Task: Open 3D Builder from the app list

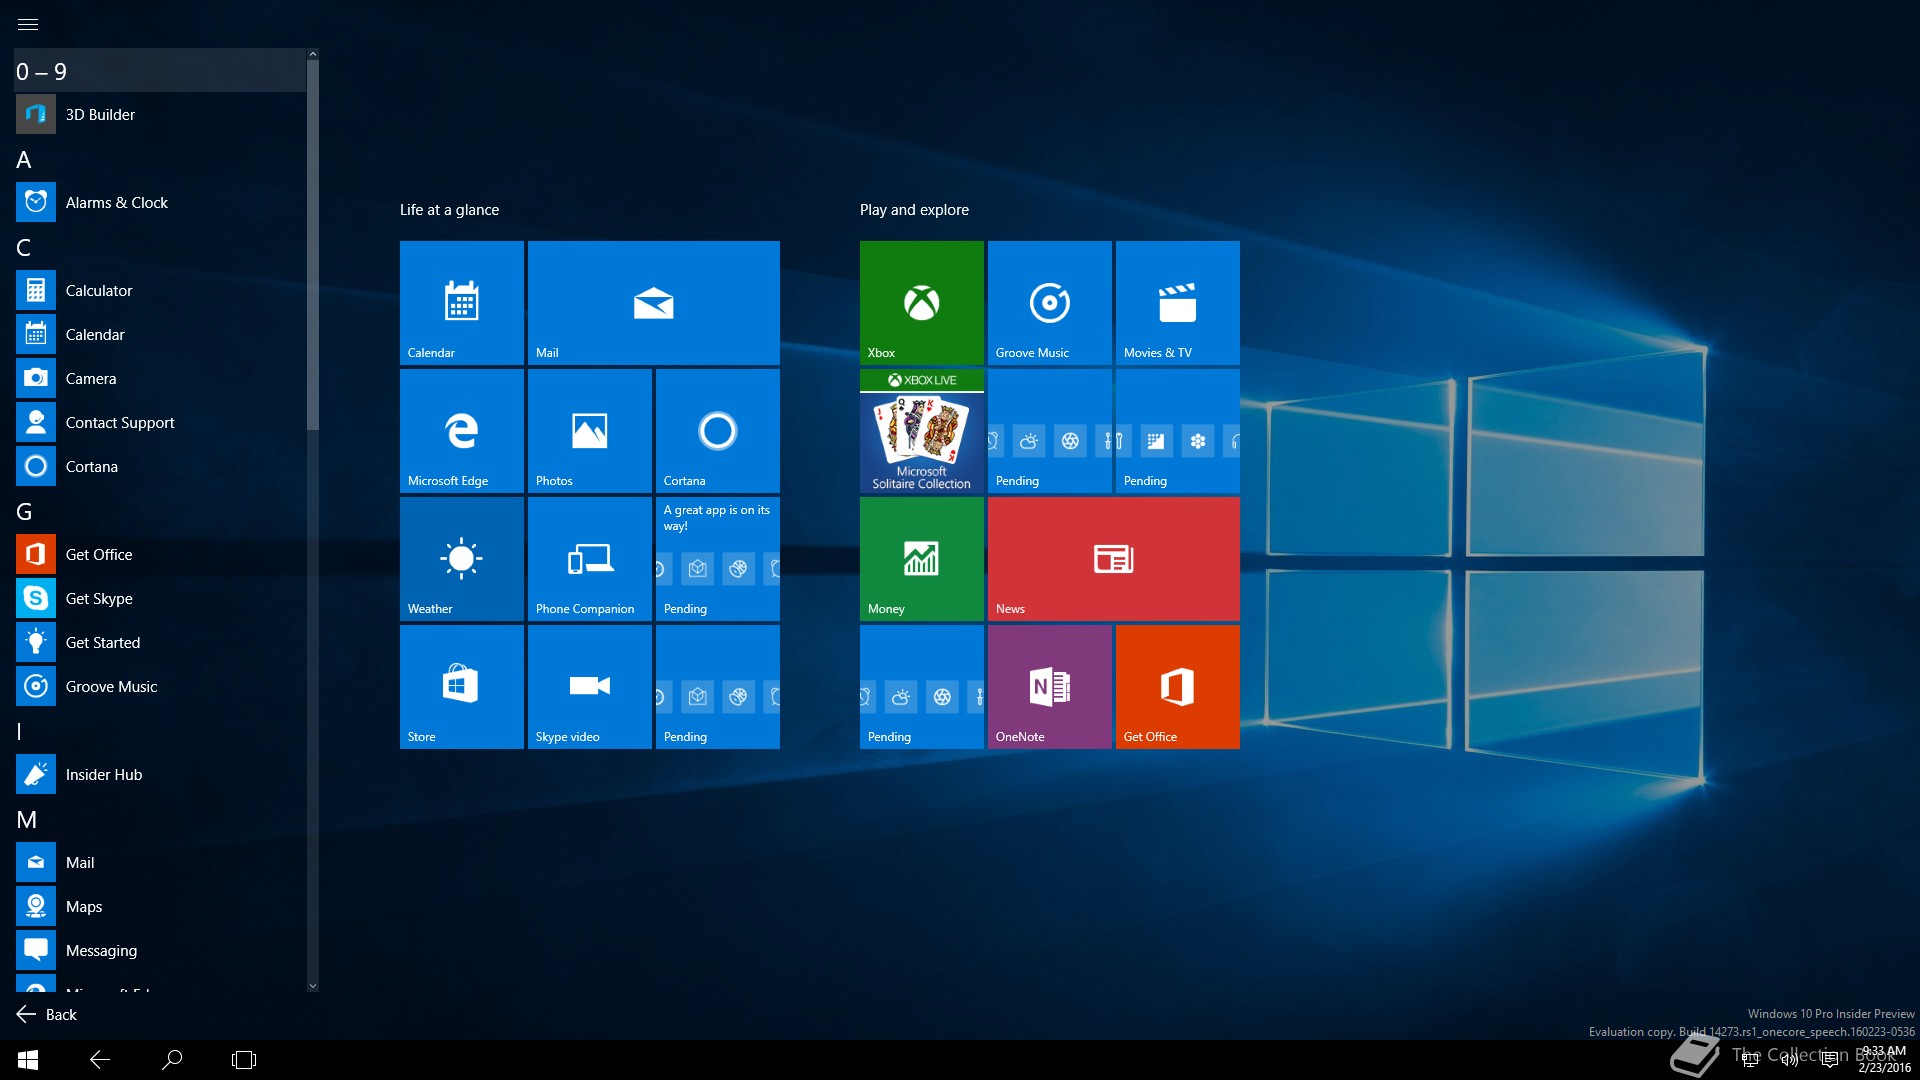Action: [x=160, y=115]
